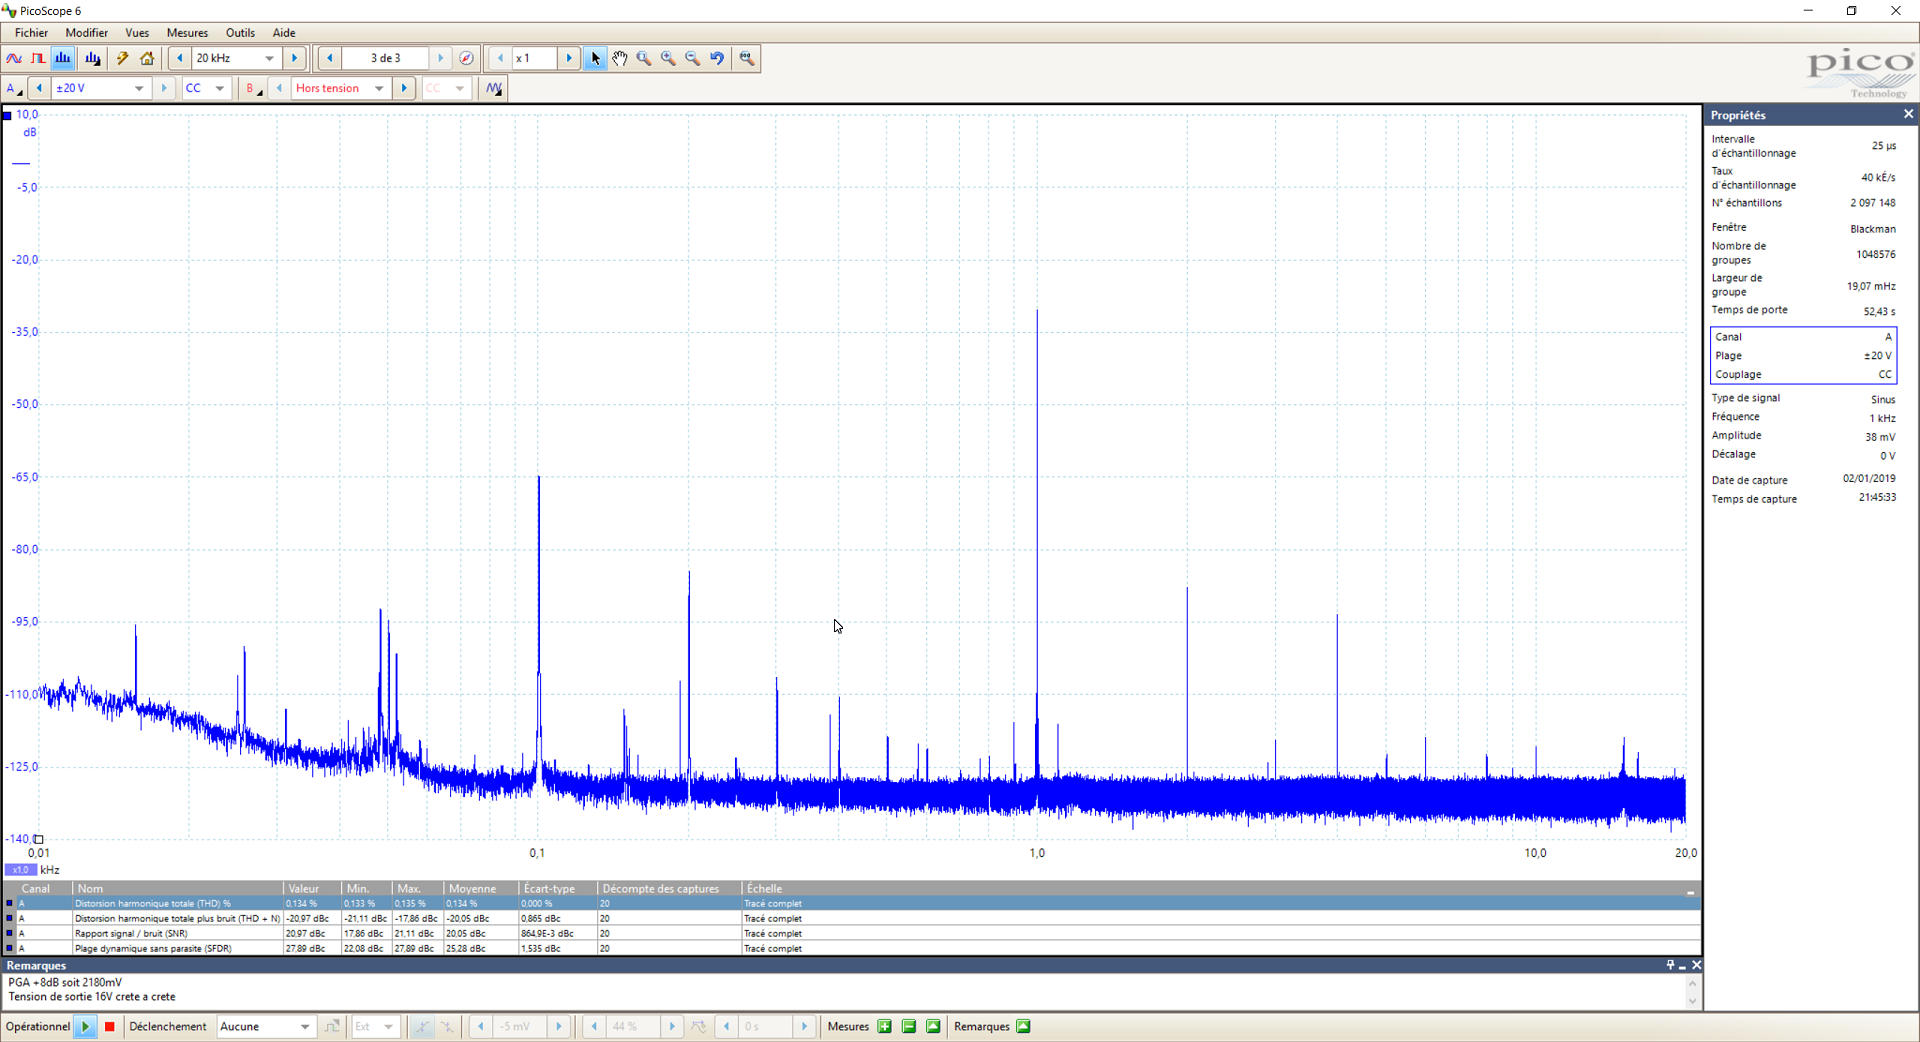Select the THD + N measurement row

pyautogui.click(x=852, y=918)
